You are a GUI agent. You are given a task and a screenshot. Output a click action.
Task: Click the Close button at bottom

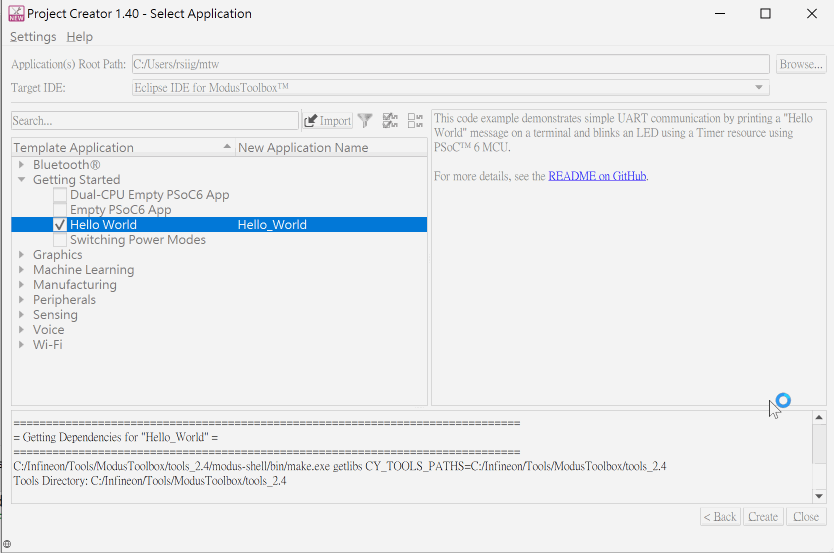coord(806,516)
